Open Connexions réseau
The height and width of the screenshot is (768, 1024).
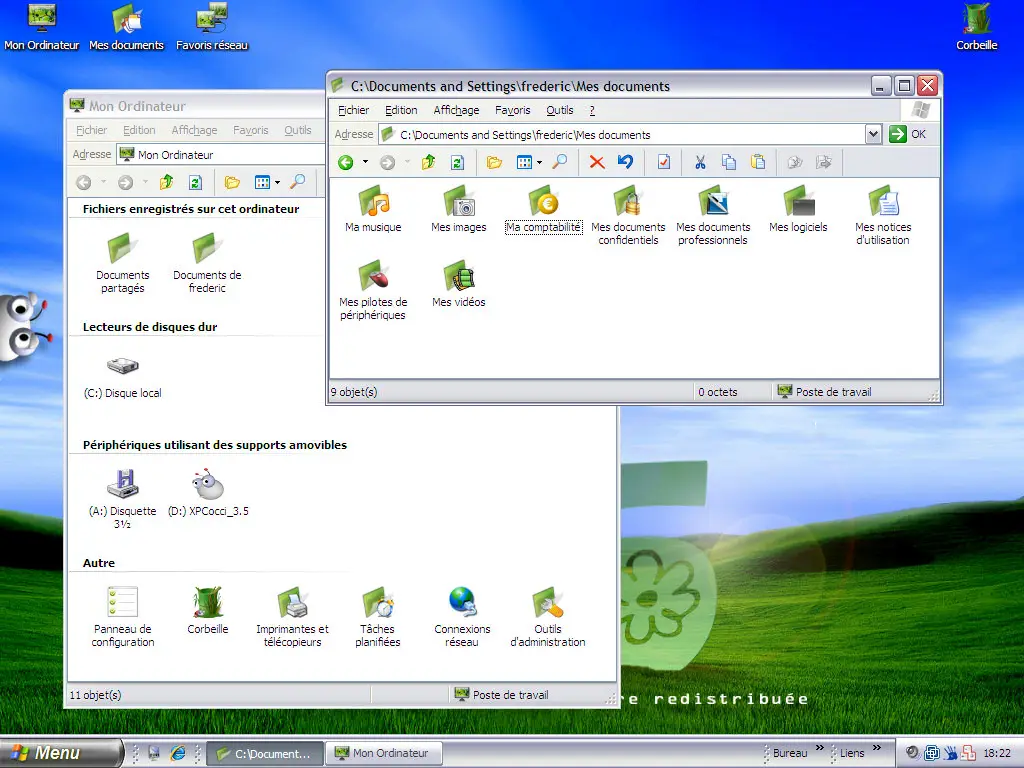pos(462,617)
